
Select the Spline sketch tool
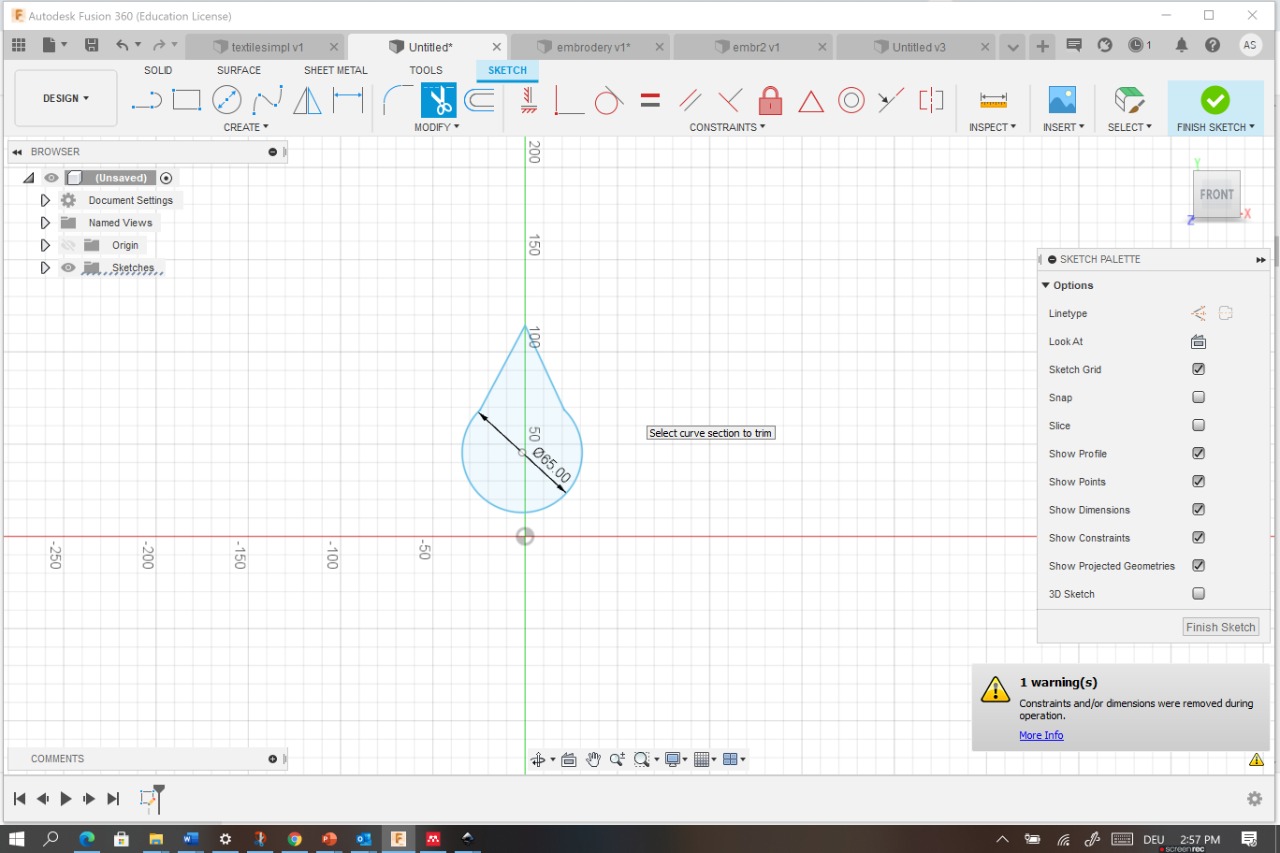pos(267,100)
